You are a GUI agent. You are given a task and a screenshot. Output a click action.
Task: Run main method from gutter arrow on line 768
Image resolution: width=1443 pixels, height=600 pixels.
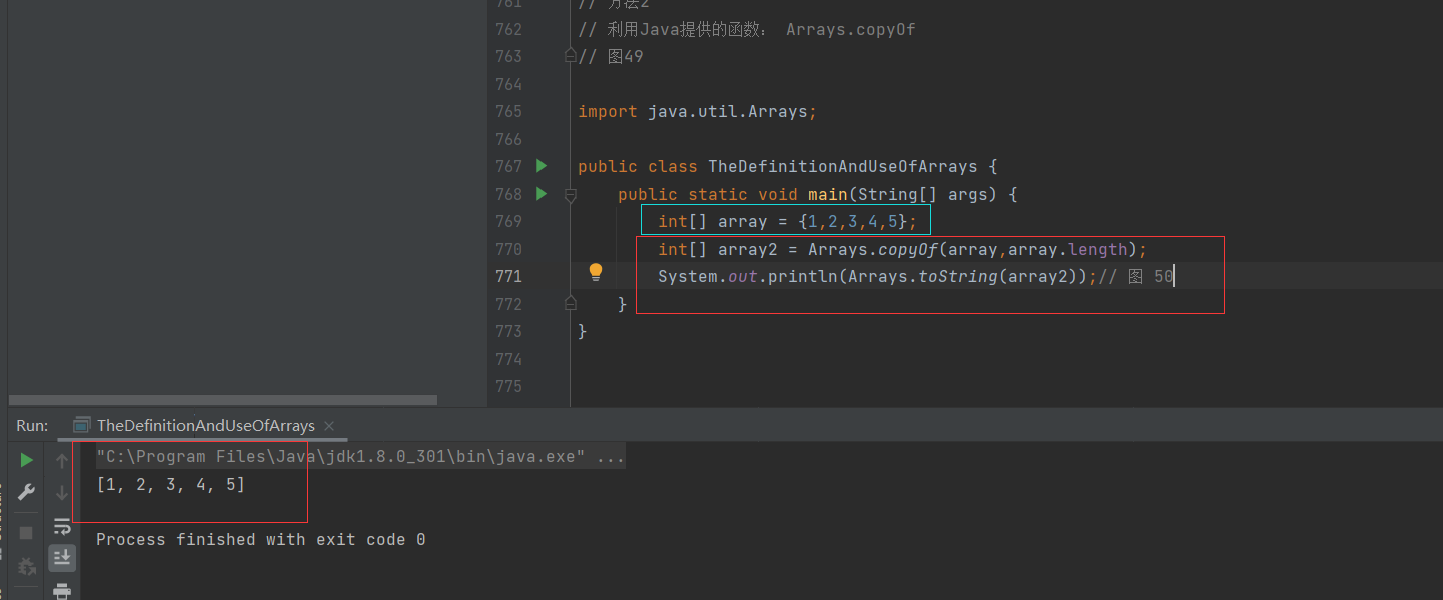tap(542, 194)
